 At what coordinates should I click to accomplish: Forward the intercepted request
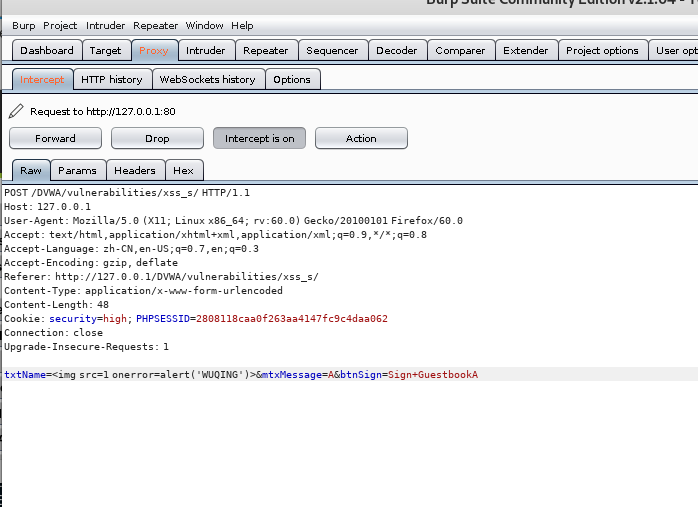point(55,138)
